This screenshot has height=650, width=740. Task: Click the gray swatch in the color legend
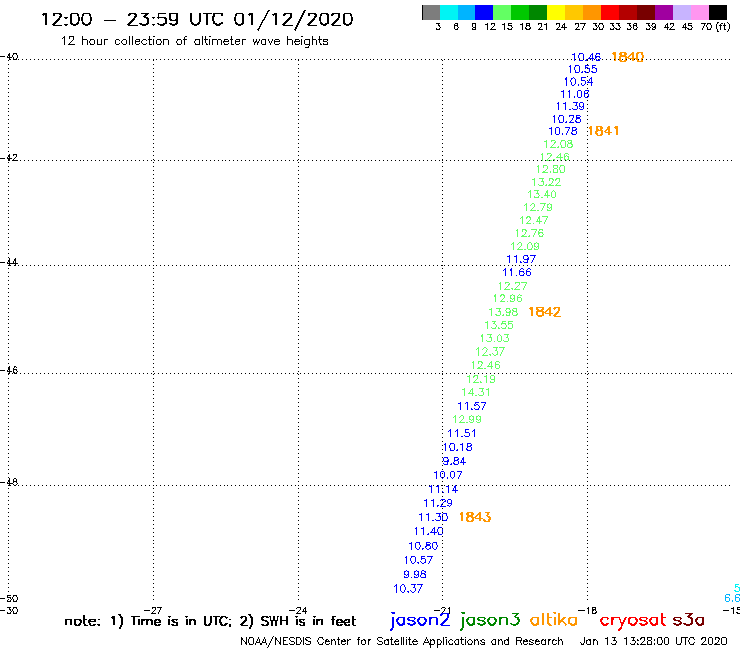[431, 12]
